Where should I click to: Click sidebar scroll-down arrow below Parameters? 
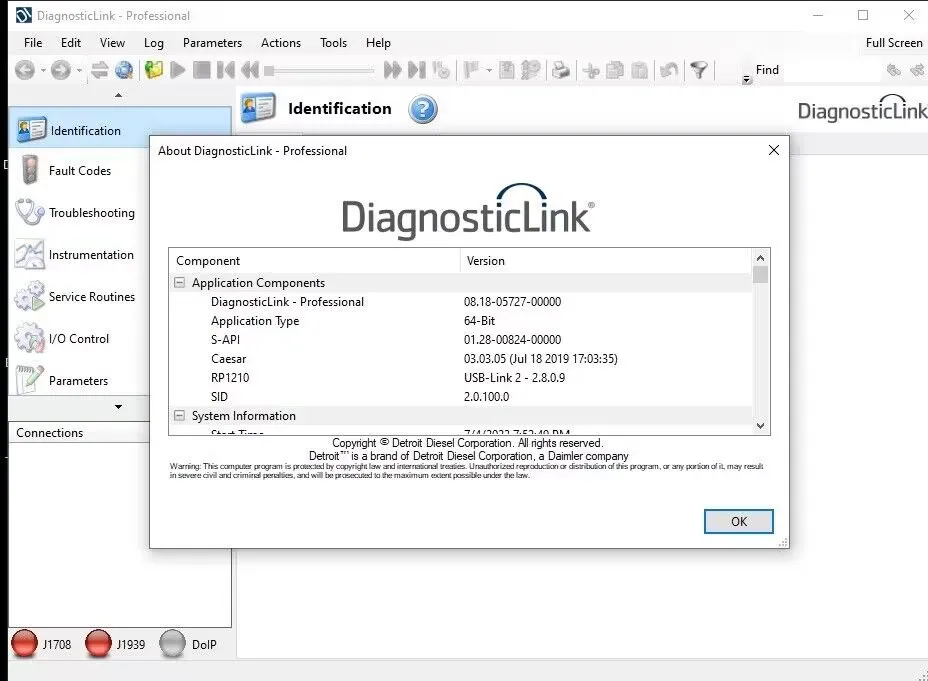[x=118, y=406]
